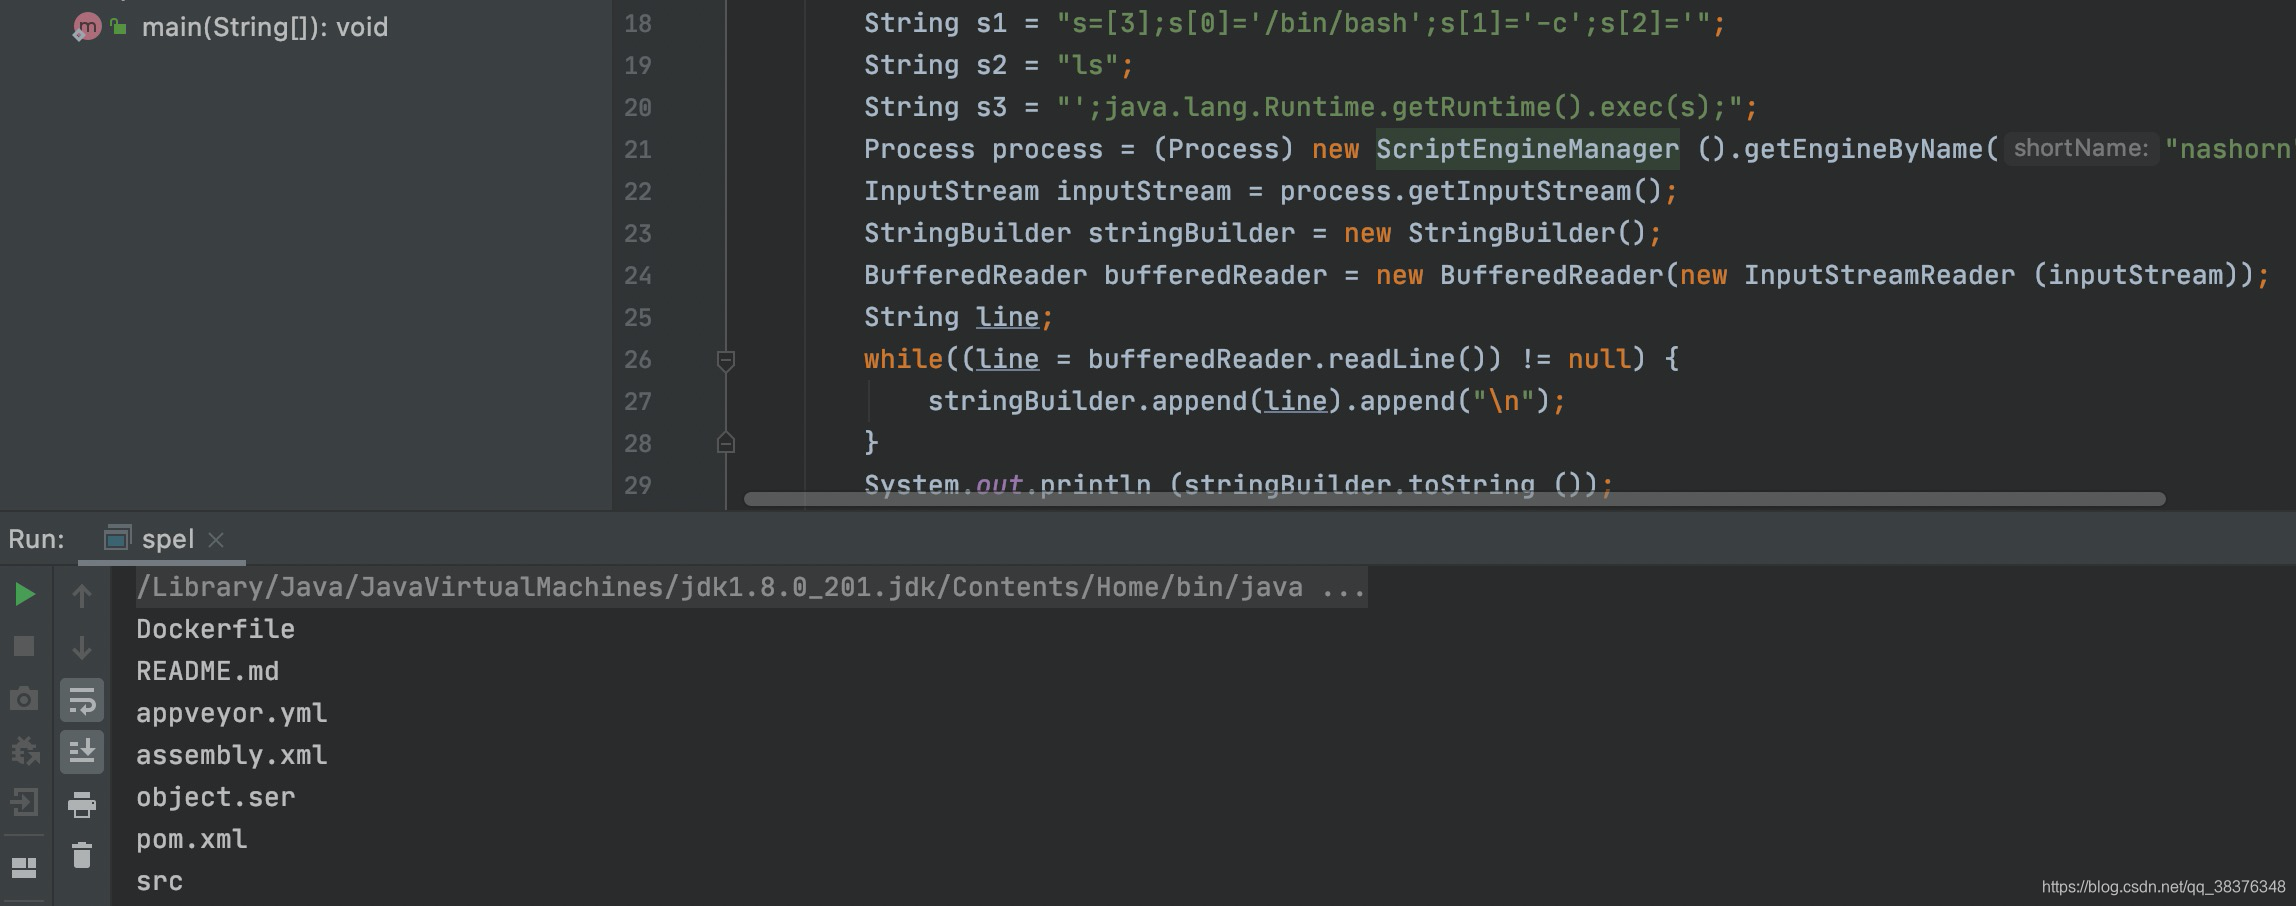Collapse the code fold at line 28
Viewport: 2296px width, 906px height.
pyautogui.click(x=726, y=444)
